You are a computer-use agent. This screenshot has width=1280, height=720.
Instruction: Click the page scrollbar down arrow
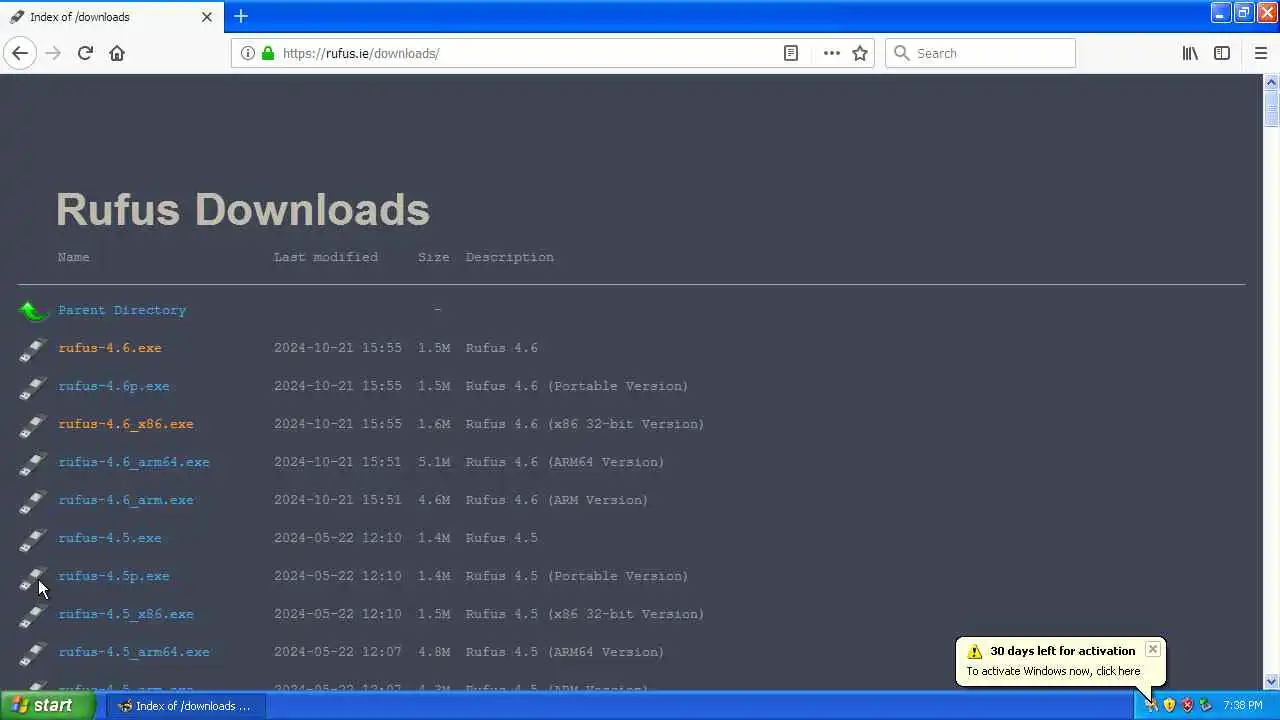coord(1272,682)
